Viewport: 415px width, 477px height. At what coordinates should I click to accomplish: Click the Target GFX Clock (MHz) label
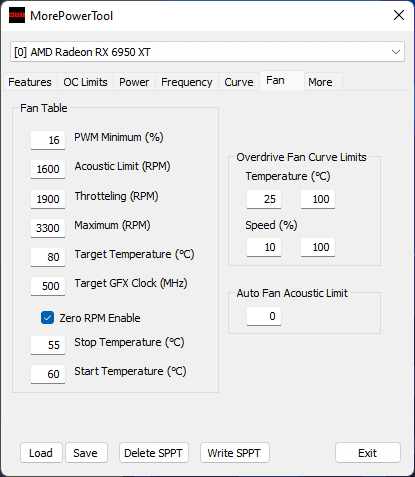(131, 283)
